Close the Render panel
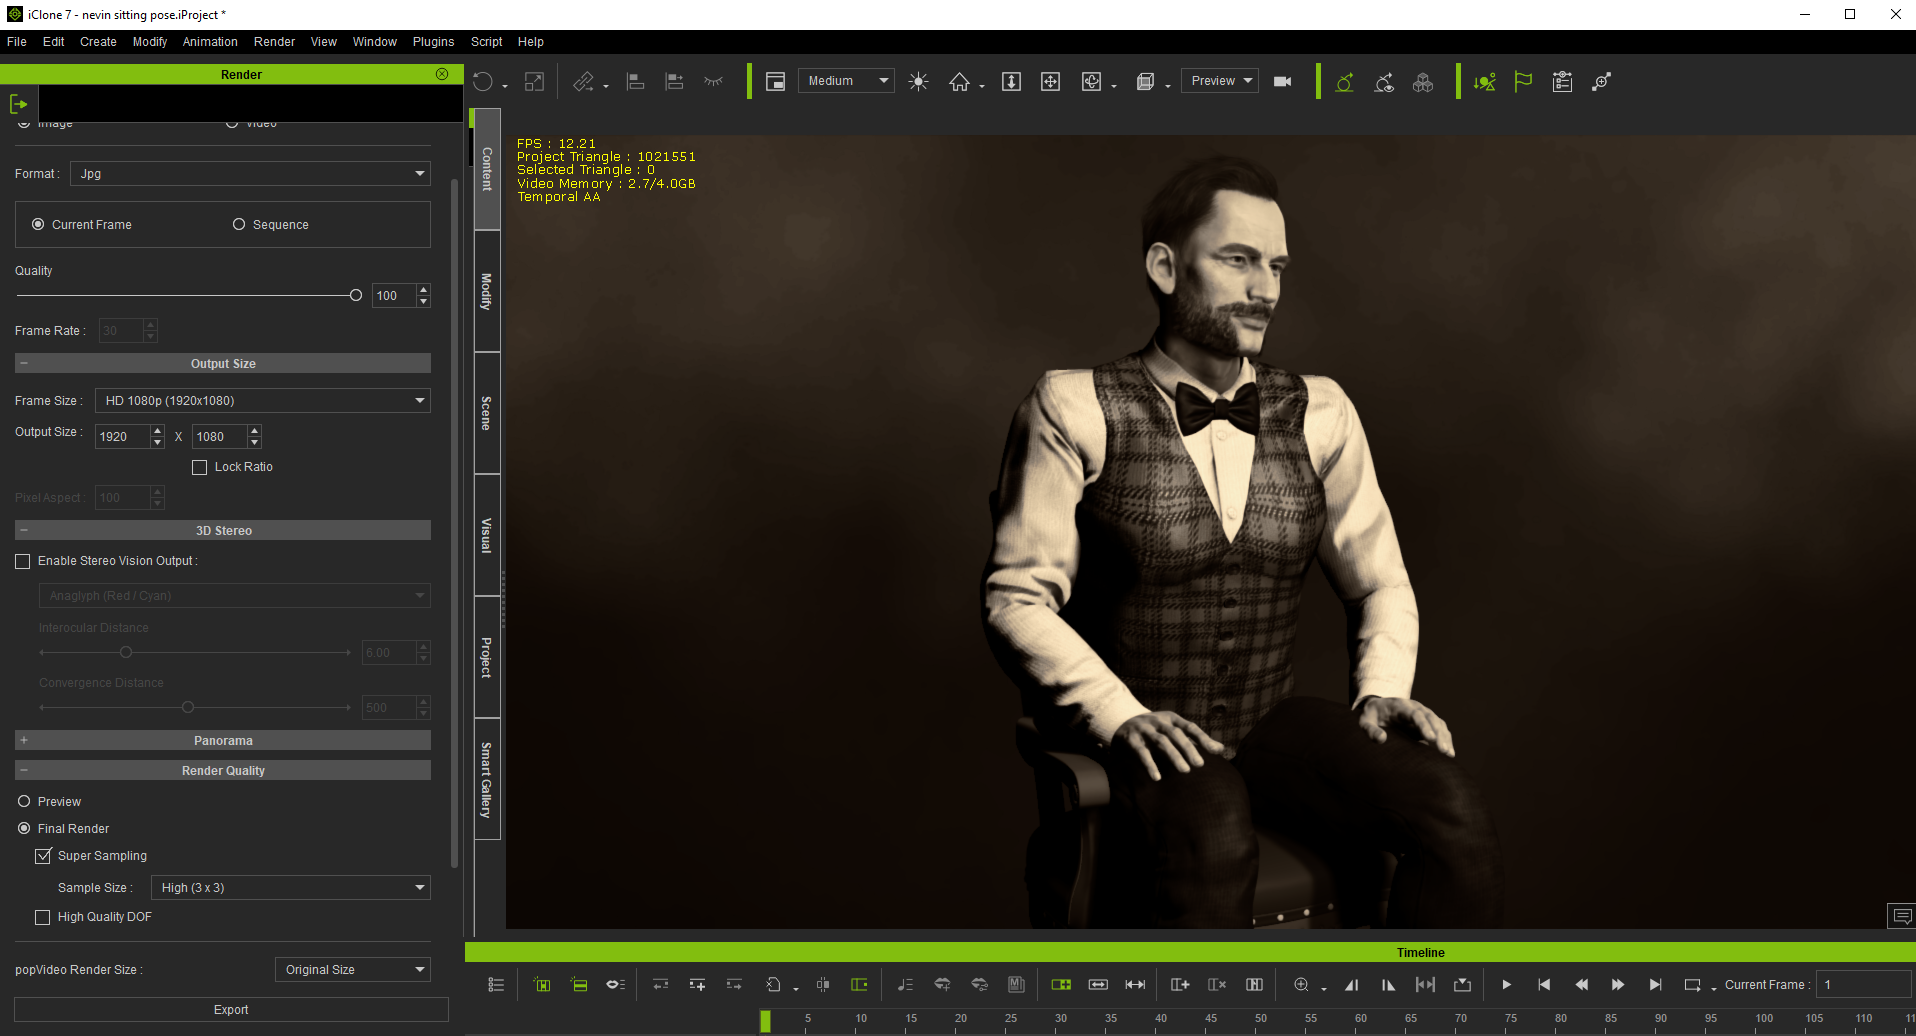Screen dimensions: 1916x1036 click(x=442, y=75)
